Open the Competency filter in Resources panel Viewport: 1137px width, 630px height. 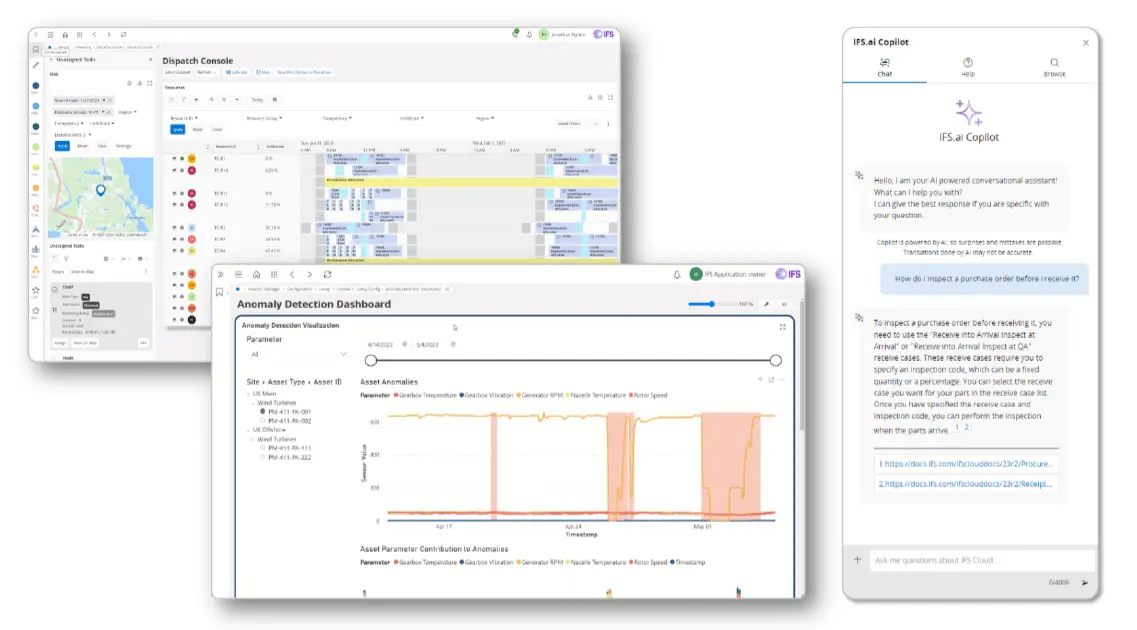tap(337, 118)
